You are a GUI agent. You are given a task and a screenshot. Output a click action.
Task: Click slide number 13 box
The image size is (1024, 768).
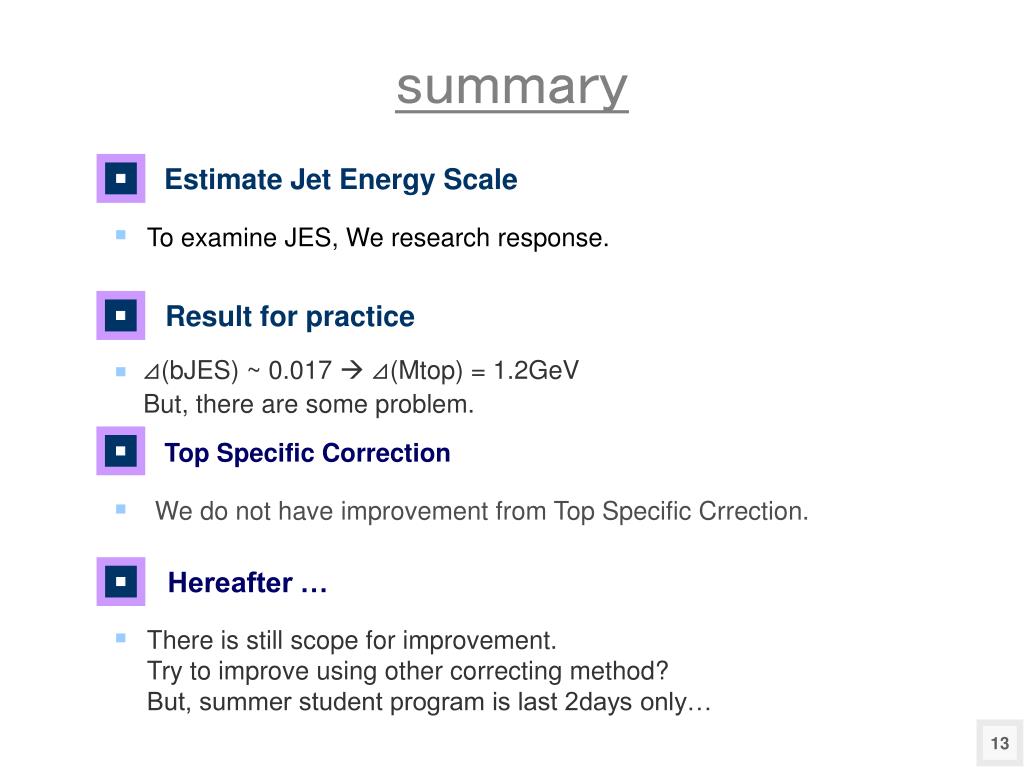click(1000, 743)
